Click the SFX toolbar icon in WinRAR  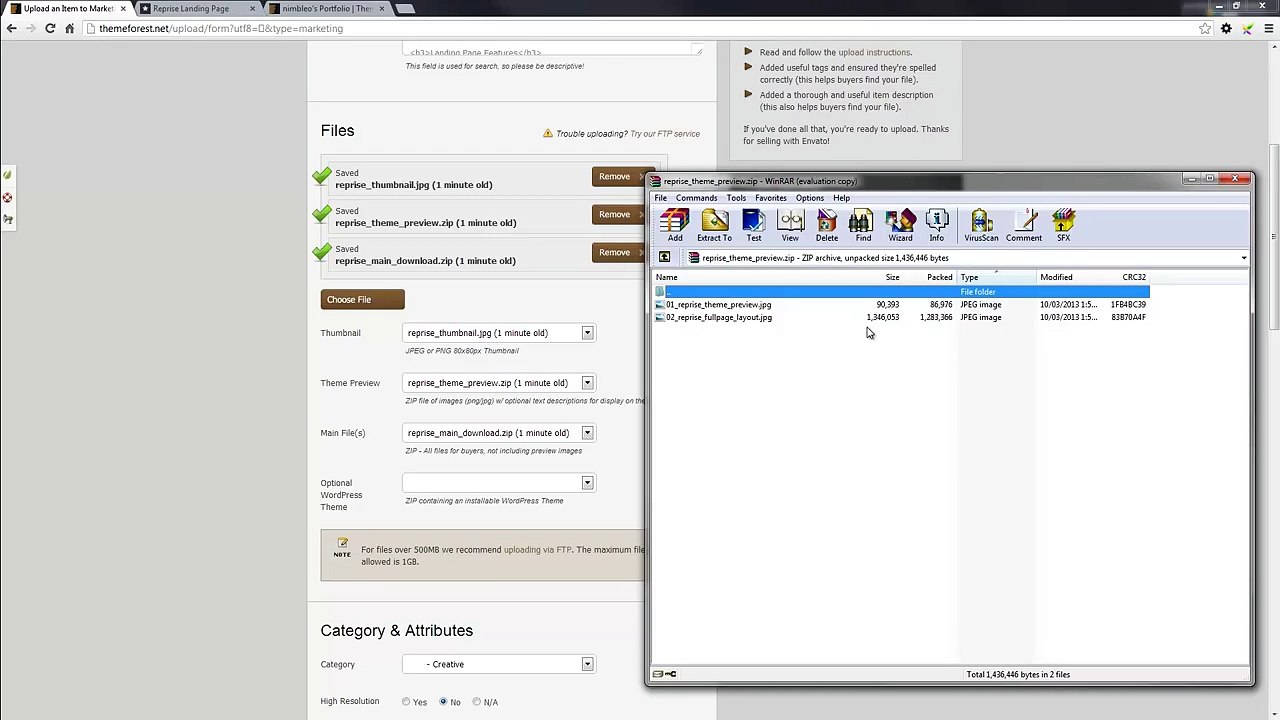(1063, 225)
